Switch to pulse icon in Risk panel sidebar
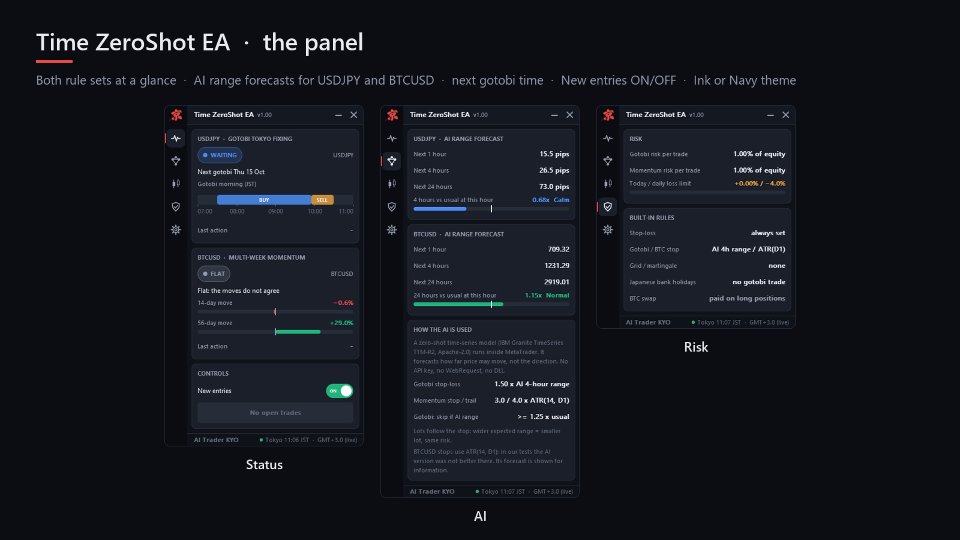Screen dimensions: 960x540 [608, 138]
